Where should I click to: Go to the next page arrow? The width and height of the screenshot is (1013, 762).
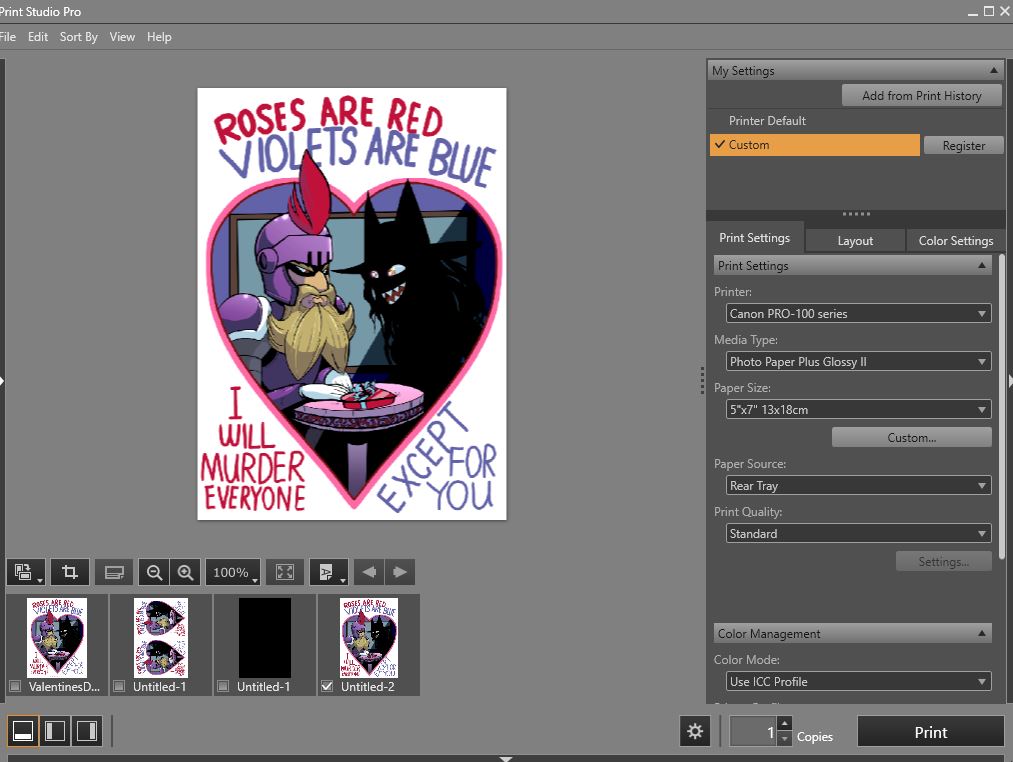pyautogui.click(x=400, y=572)
